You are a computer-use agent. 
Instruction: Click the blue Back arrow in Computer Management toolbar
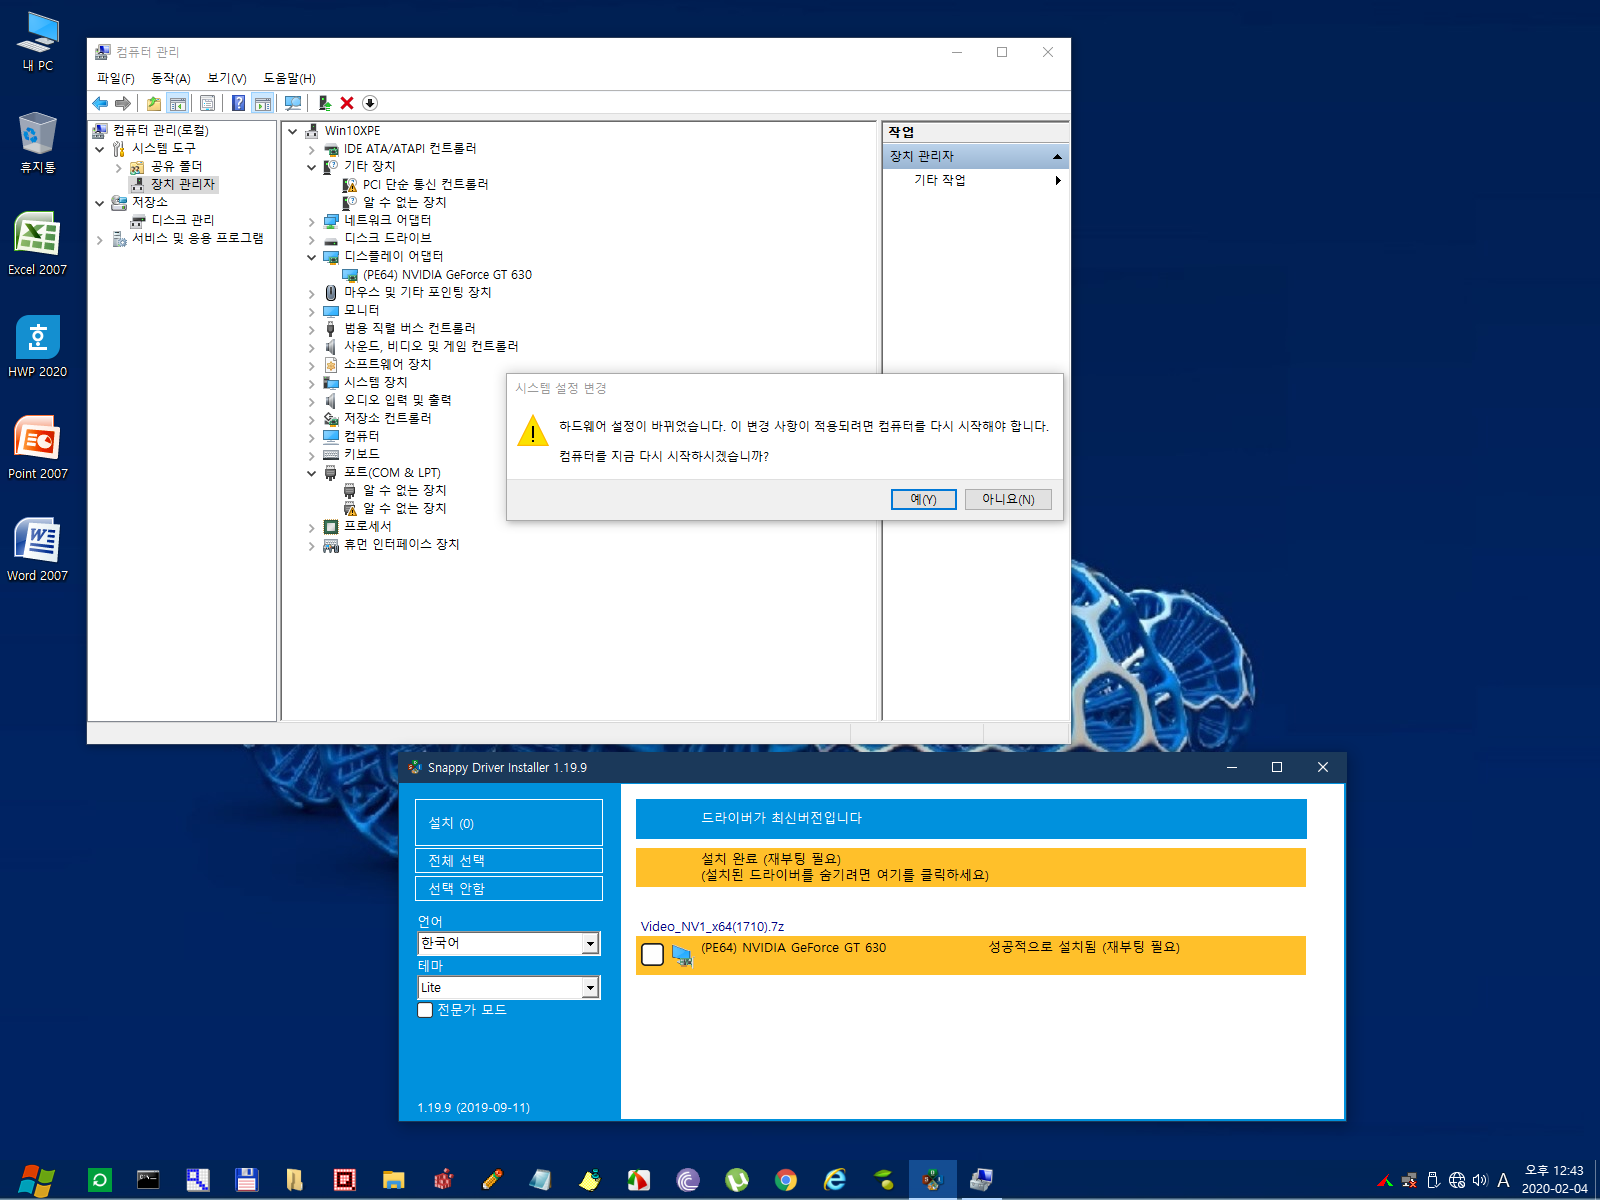(100, 103)
